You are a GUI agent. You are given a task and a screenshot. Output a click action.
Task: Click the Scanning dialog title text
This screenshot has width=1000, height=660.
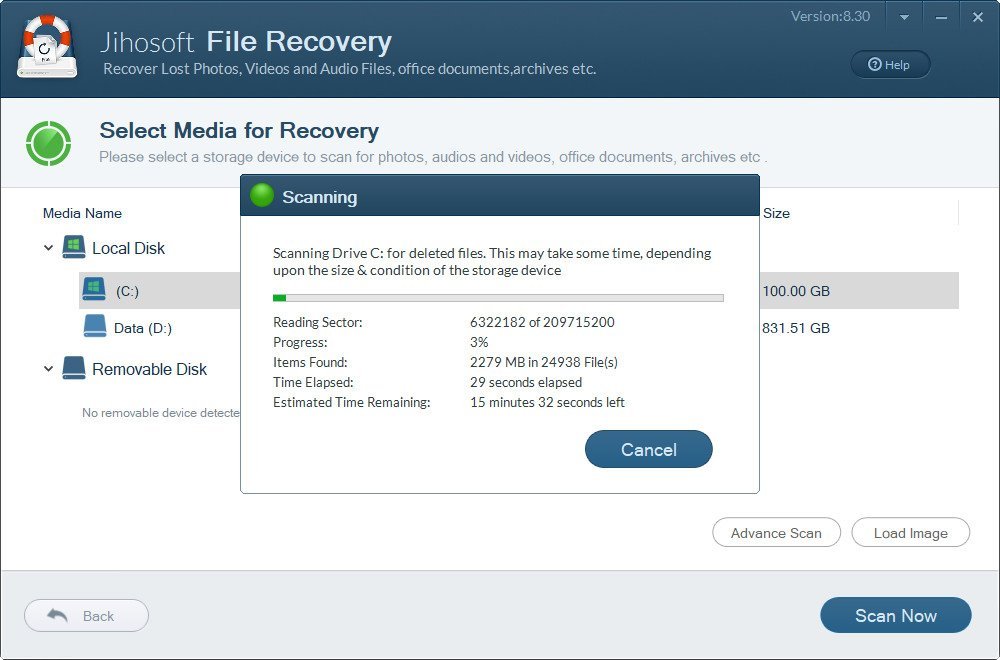[320, 197]
